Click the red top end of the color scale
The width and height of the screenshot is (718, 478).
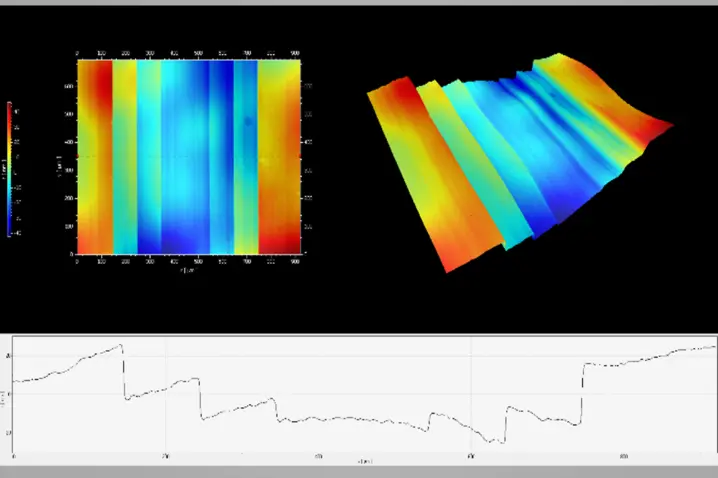10,106
